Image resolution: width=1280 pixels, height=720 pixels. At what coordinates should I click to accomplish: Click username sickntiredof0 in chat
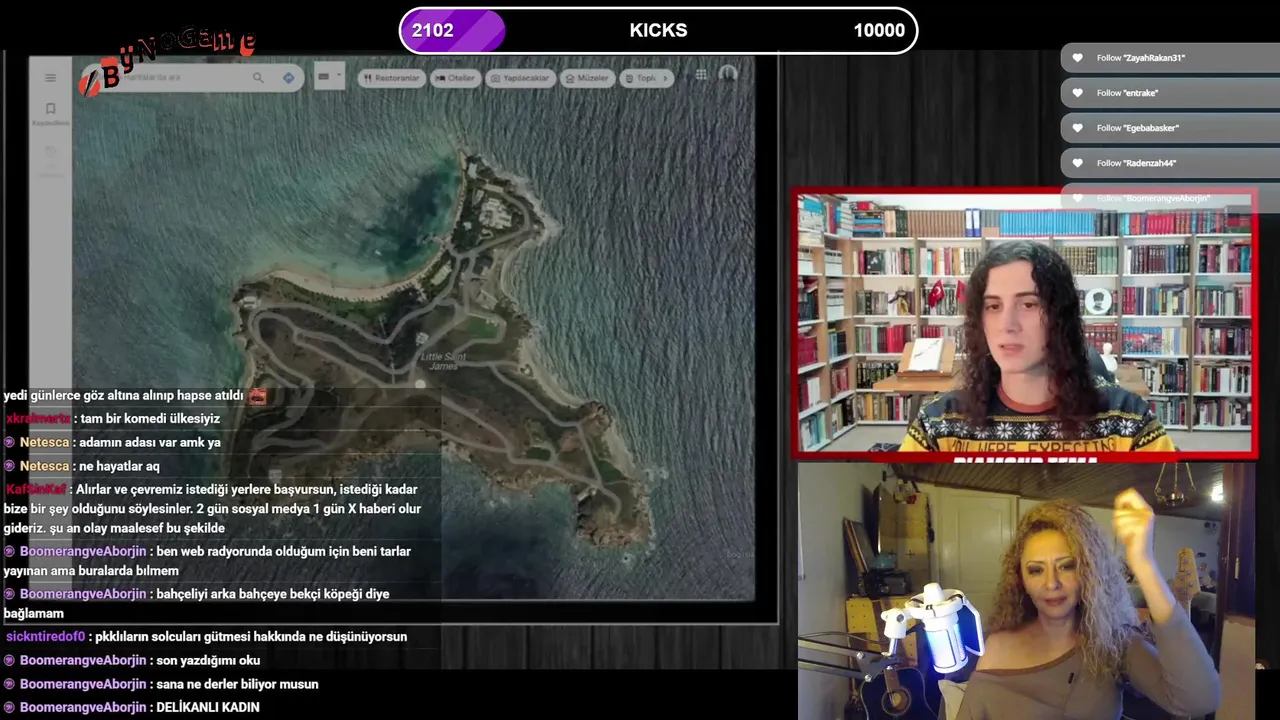pyautogui.click(x=46, y=637)
